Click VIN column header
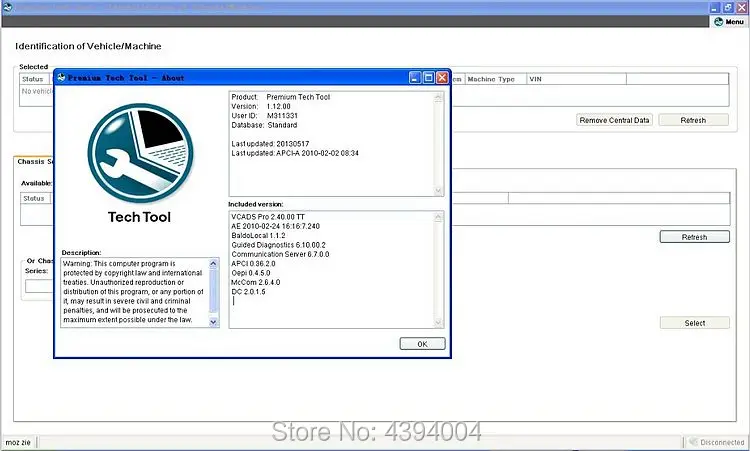 576,79
